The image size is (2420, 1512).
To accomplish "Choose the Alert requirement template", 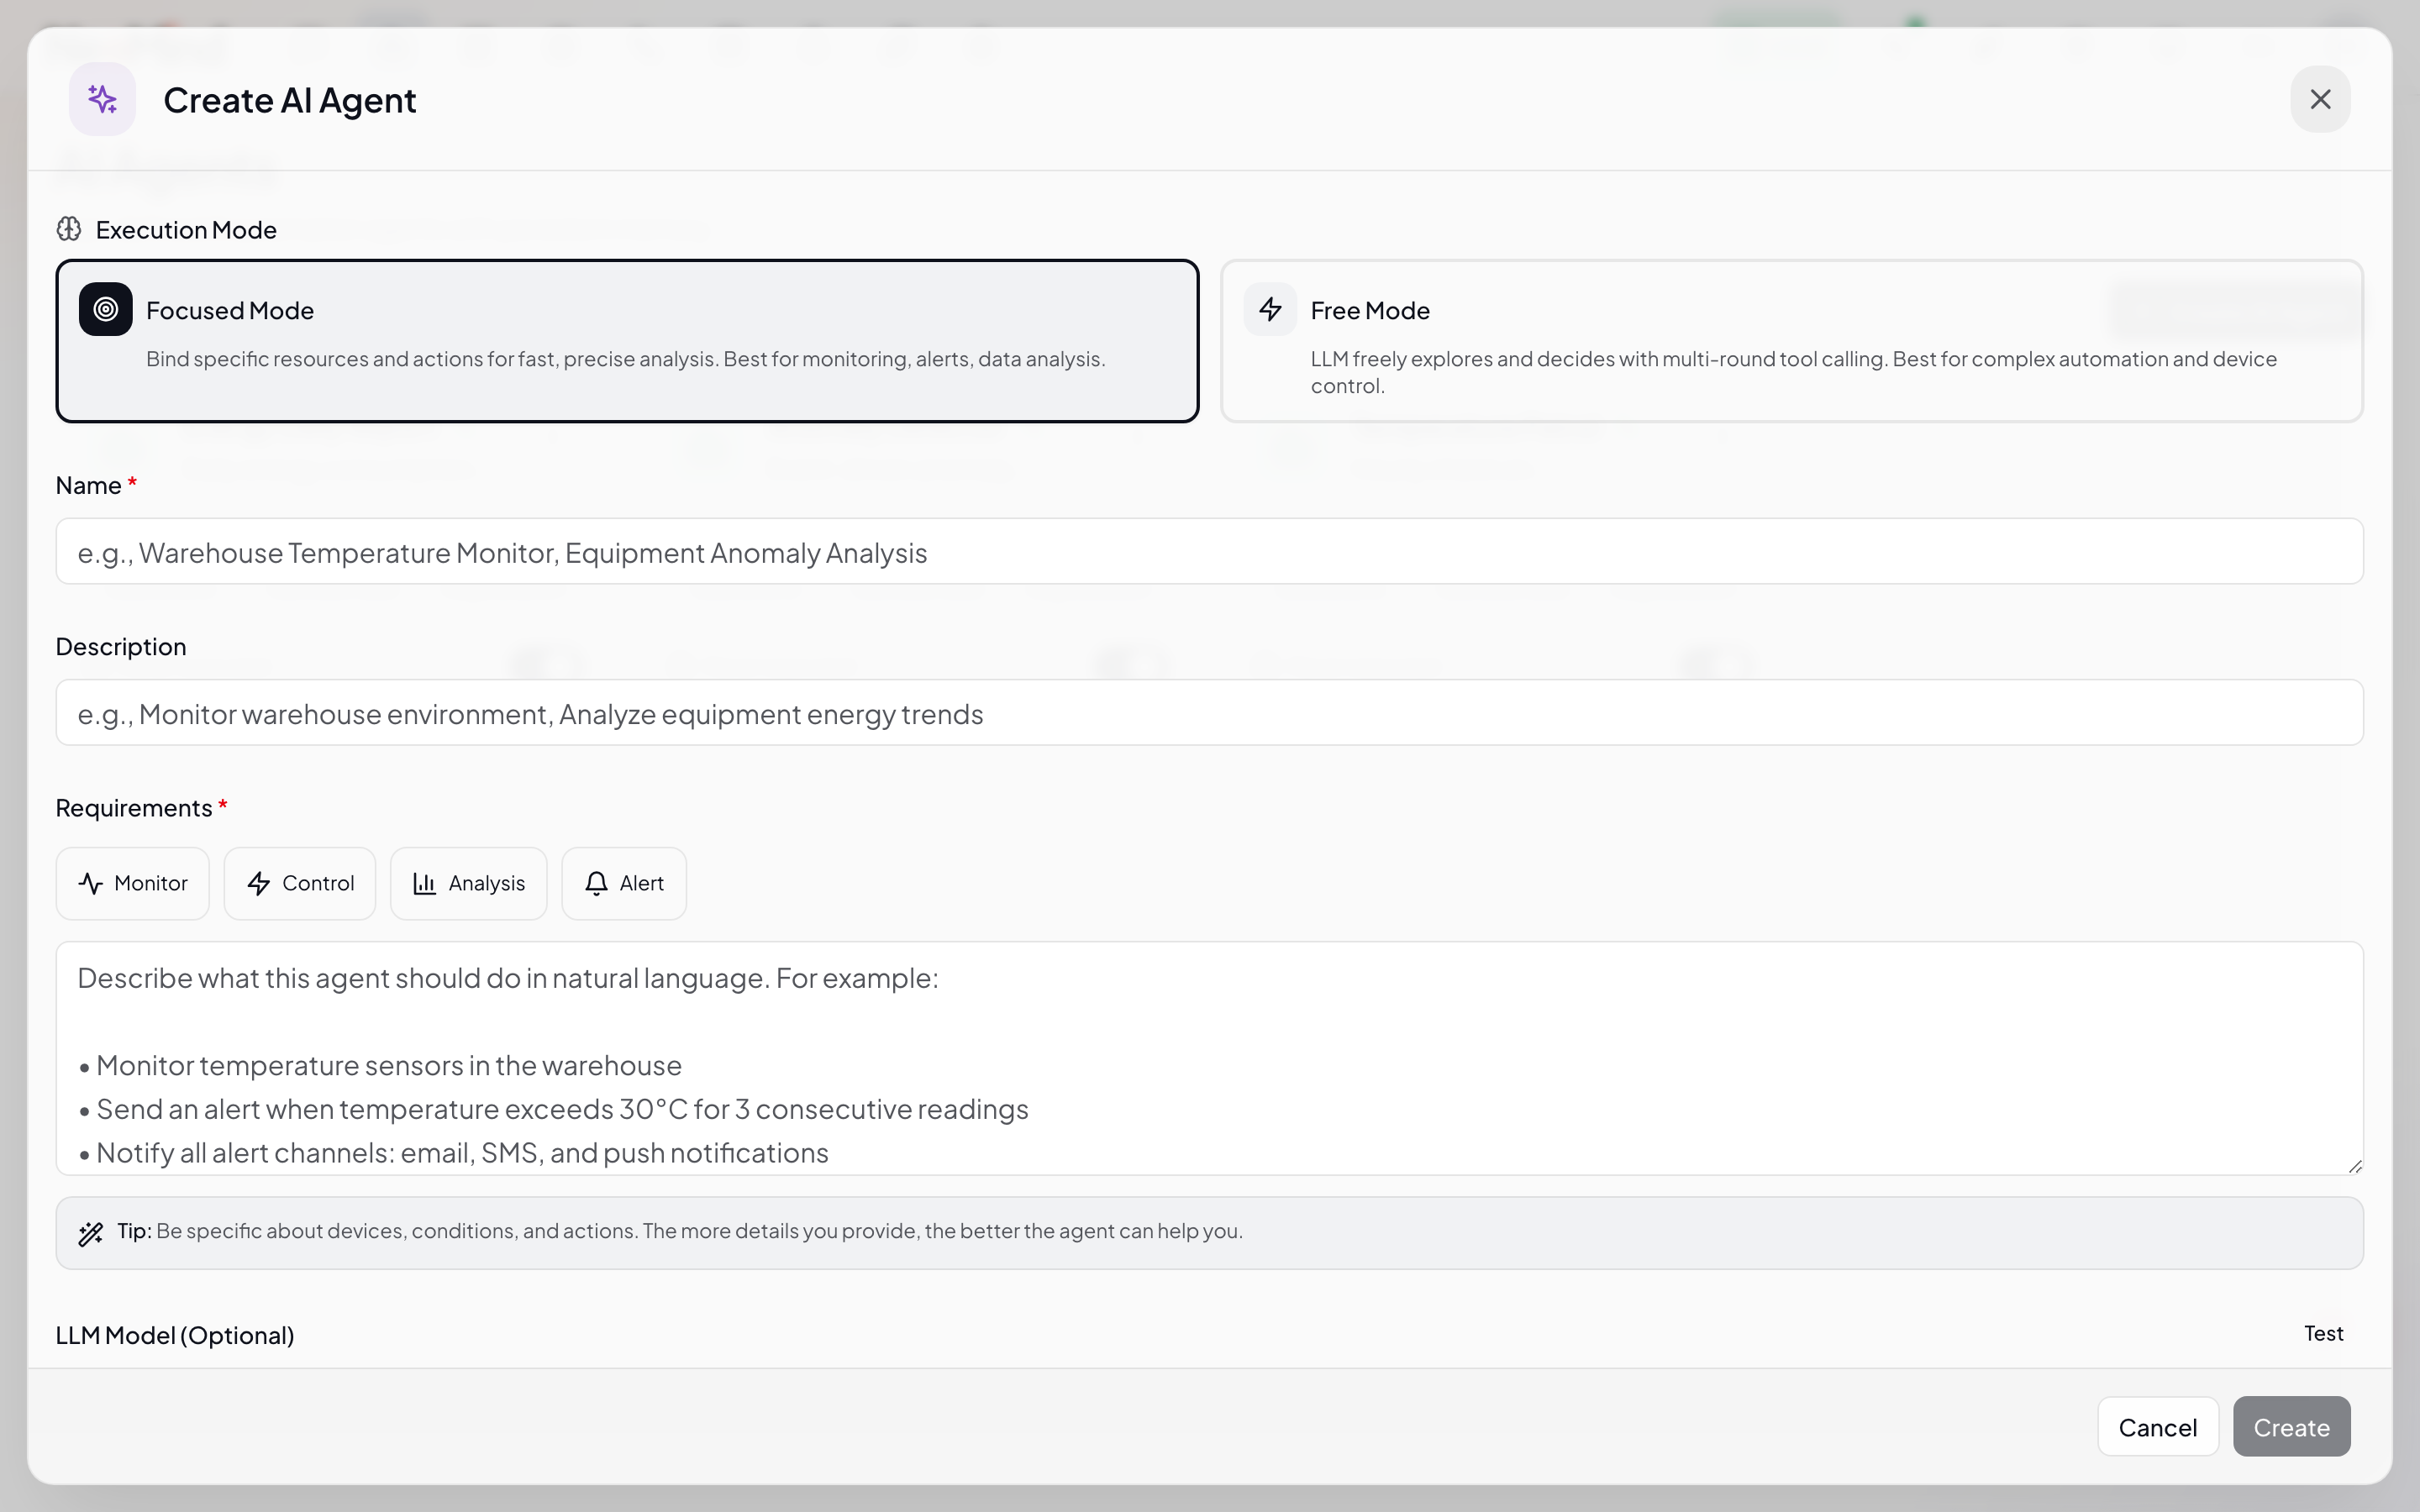I will point(624,883).
